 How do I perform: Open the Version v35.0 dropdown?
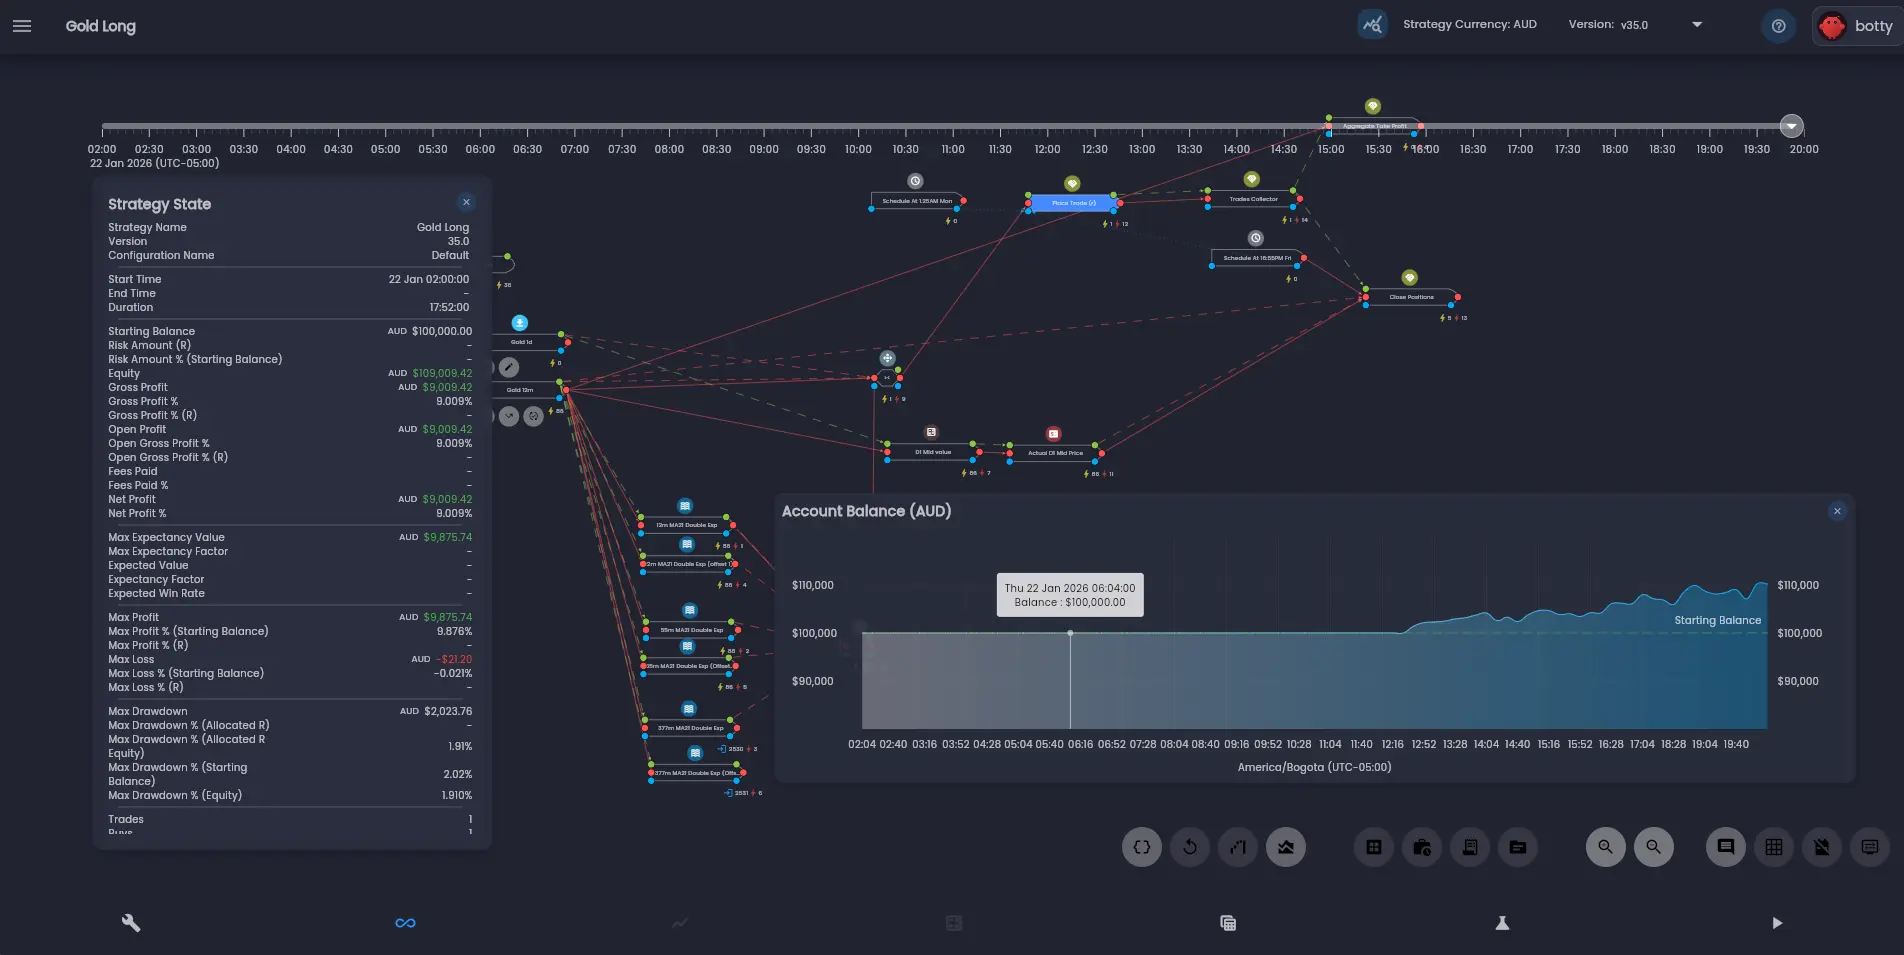pos(1696,25)
